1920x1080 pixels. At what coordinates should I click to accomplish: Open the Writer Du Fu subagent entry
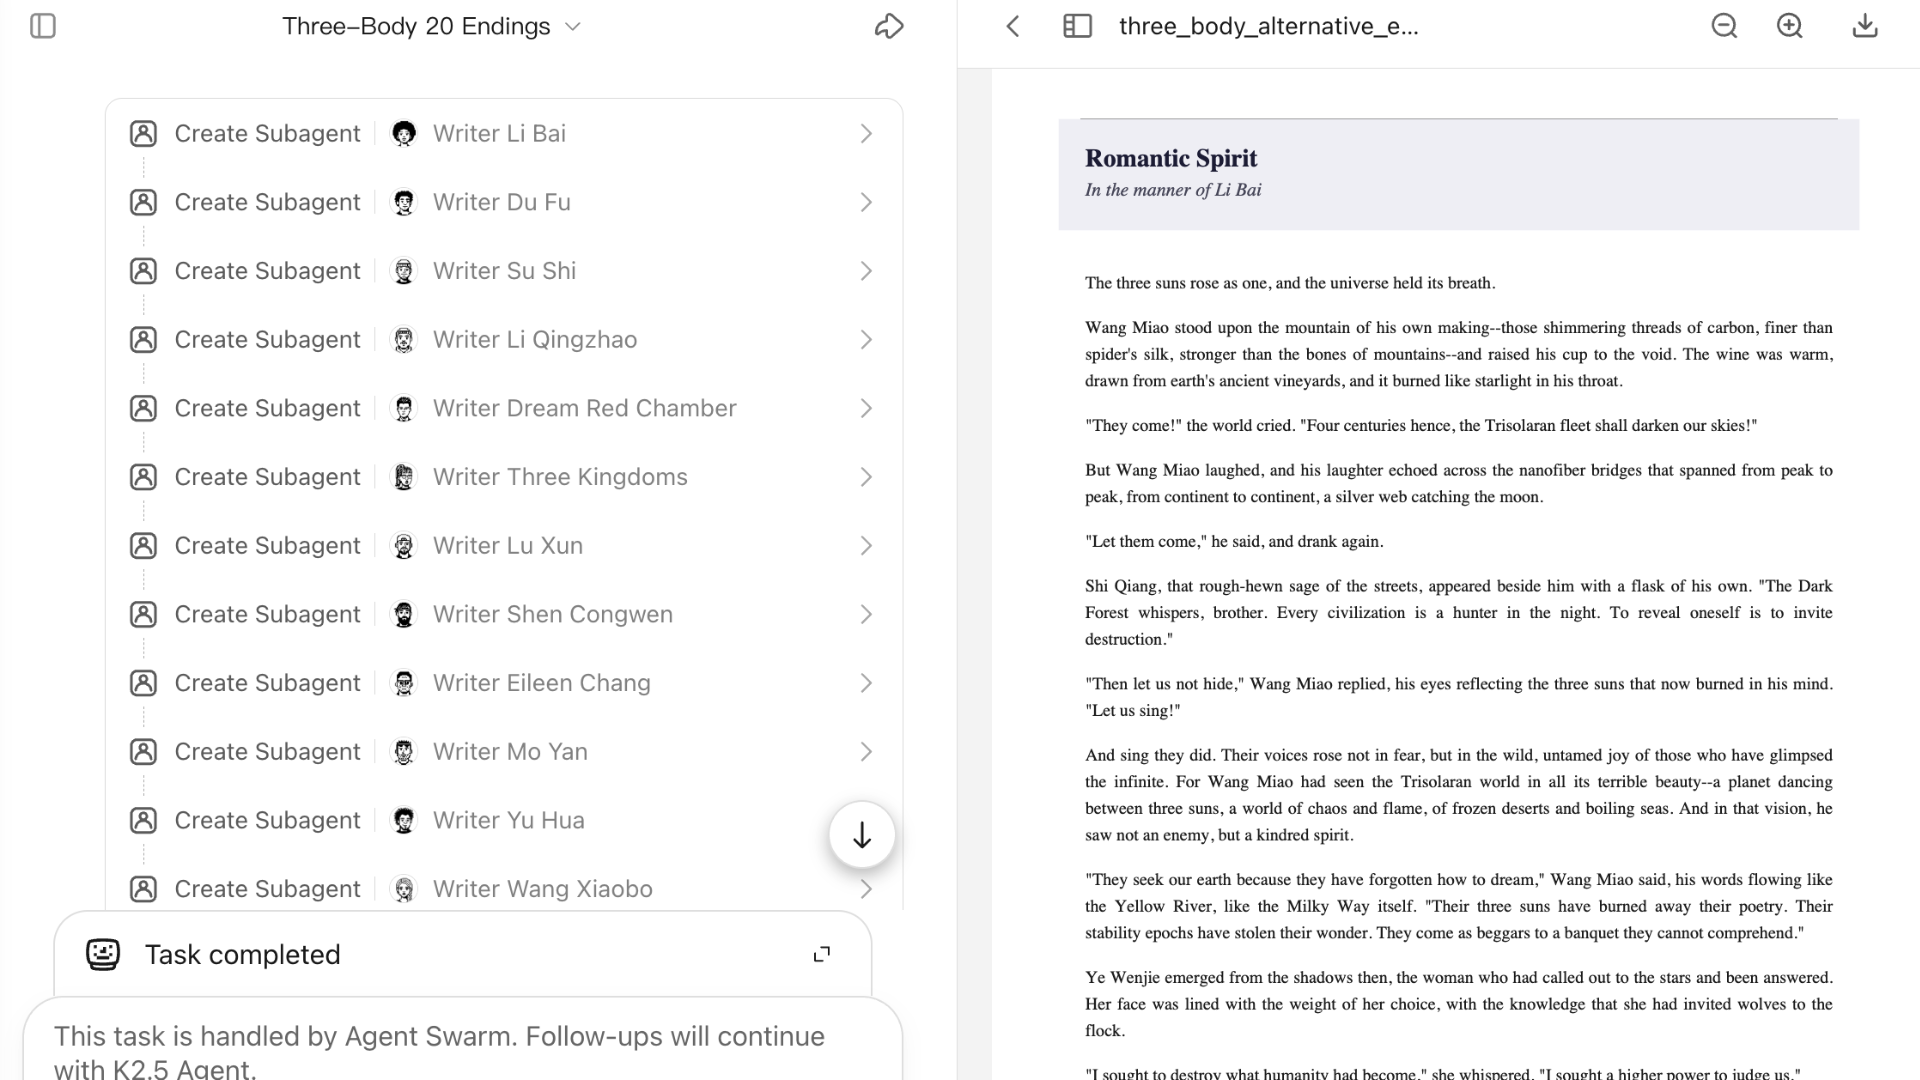pyautogui.click(x=501, y=202)
